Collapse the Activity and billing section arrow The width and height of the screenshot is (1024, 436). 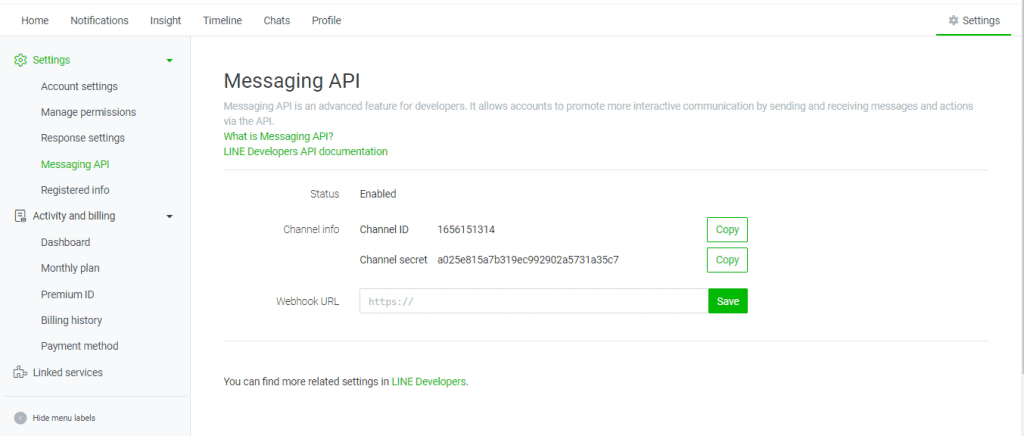point(170,216)
